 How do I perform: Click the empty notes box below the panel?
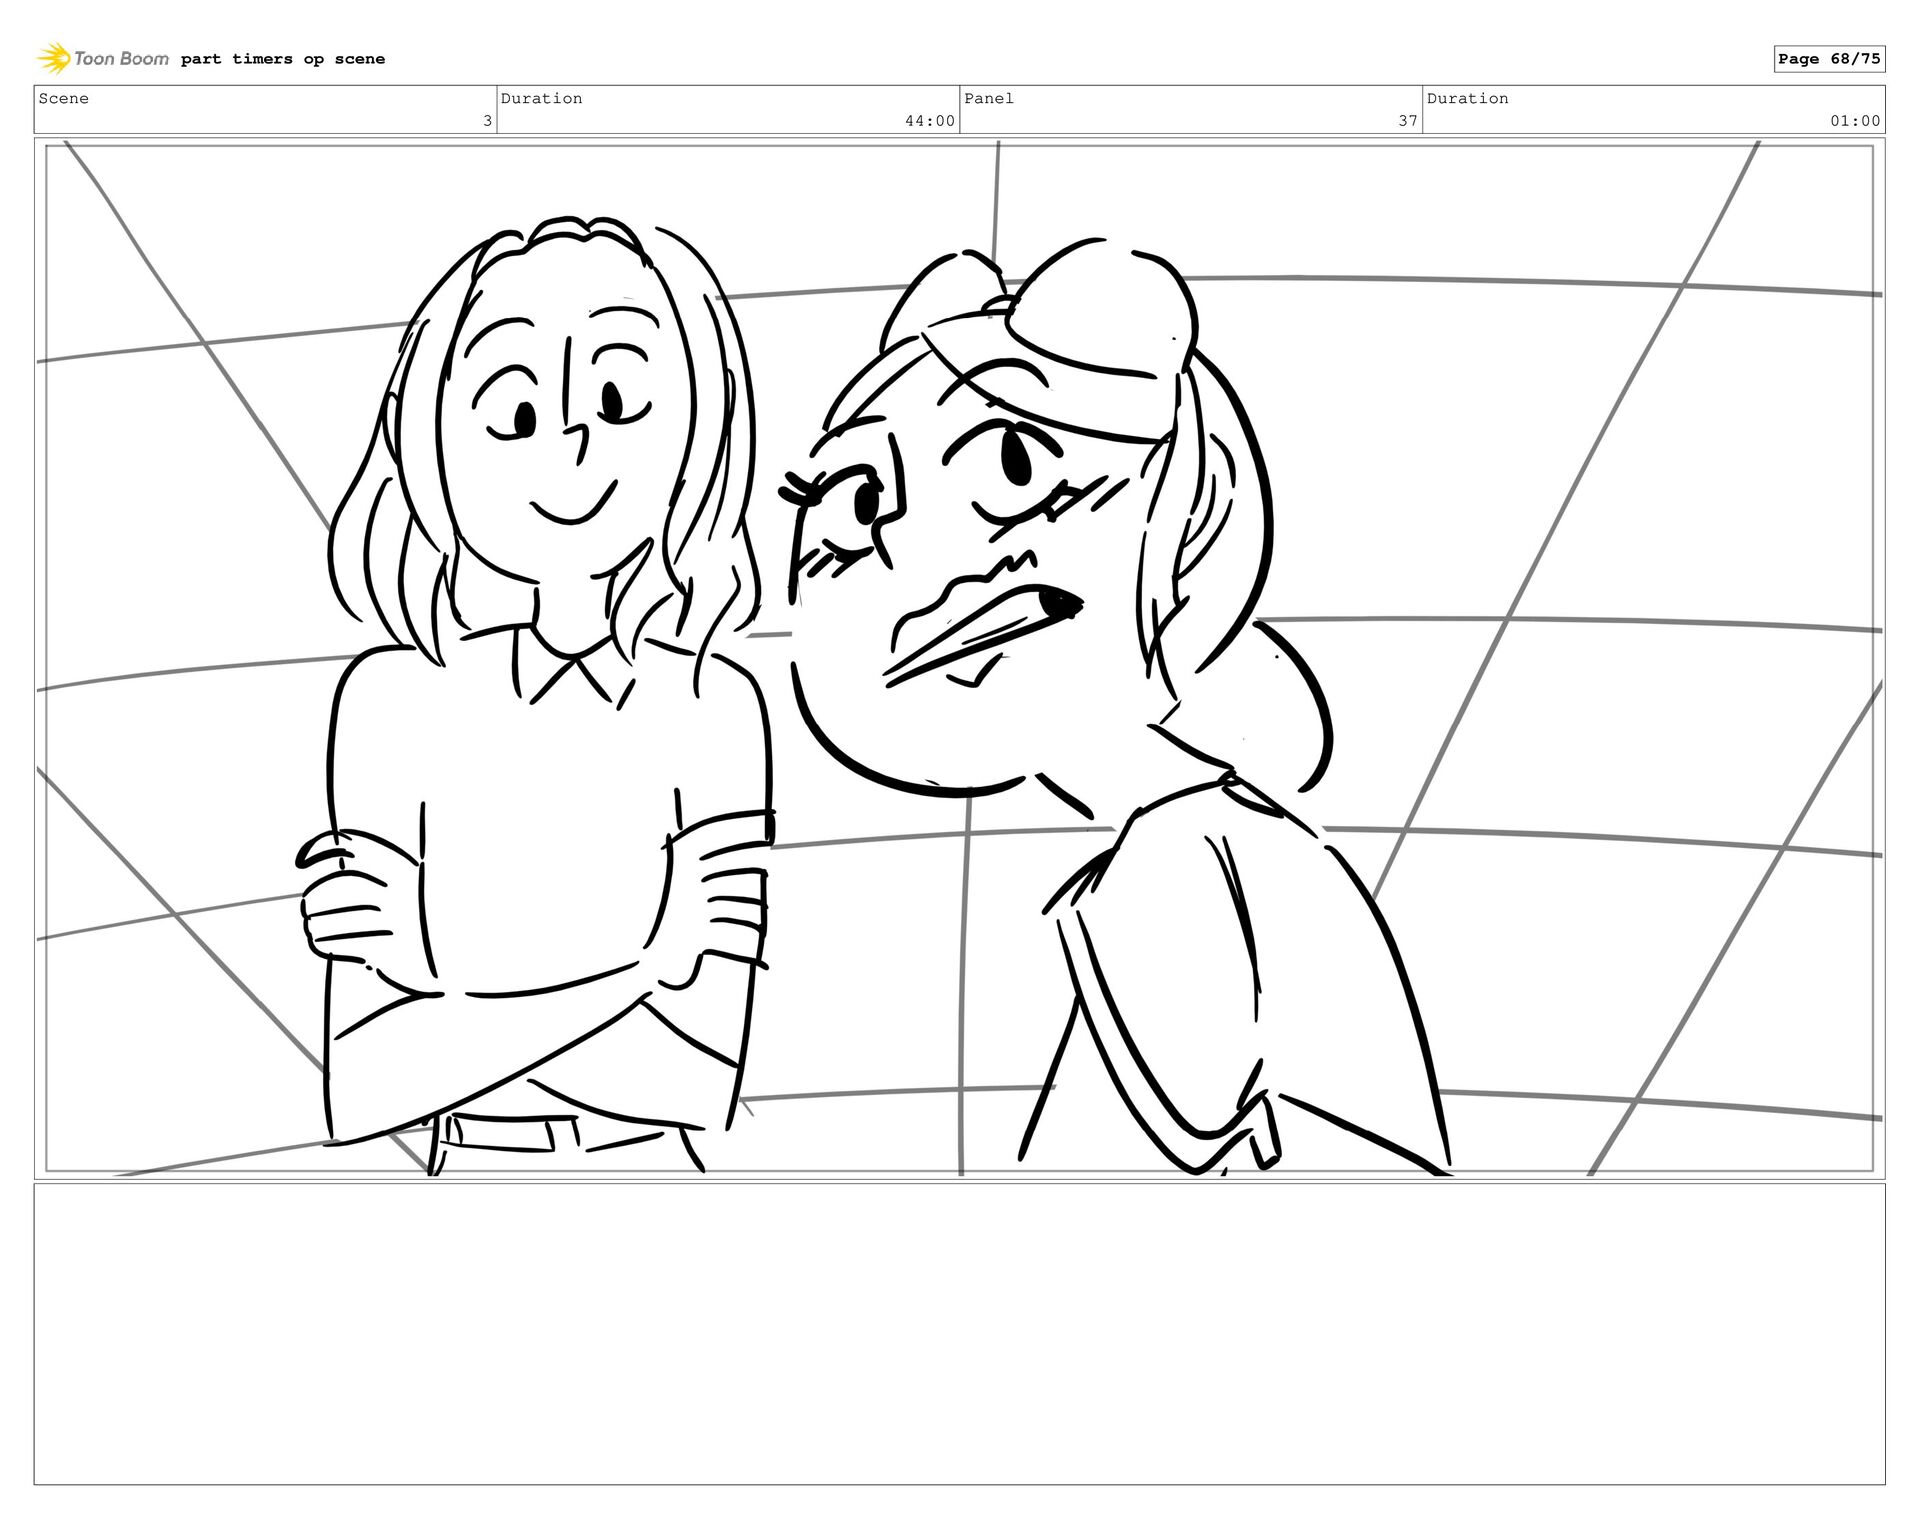tap(960, 1334)
